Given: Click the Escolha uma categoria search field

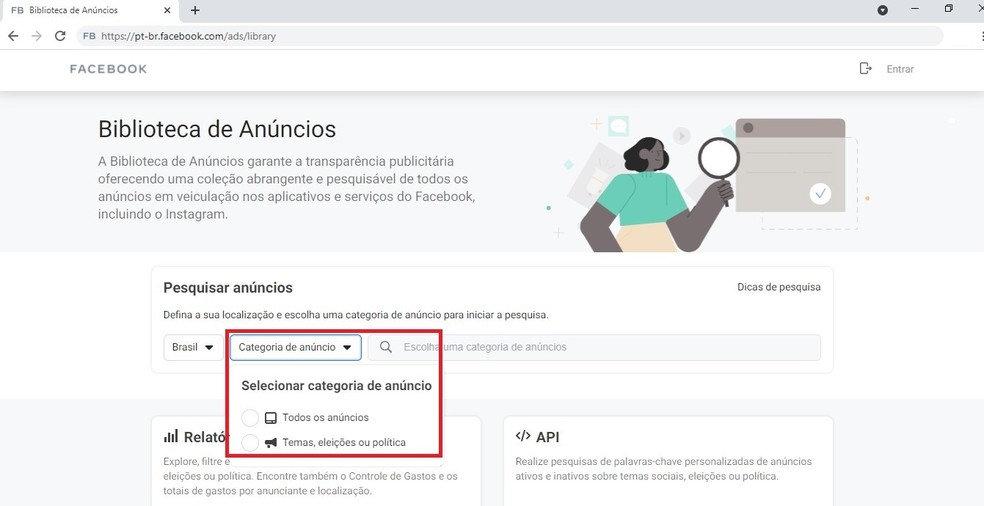Looking at the screenshot, I should tap(594, 347).
